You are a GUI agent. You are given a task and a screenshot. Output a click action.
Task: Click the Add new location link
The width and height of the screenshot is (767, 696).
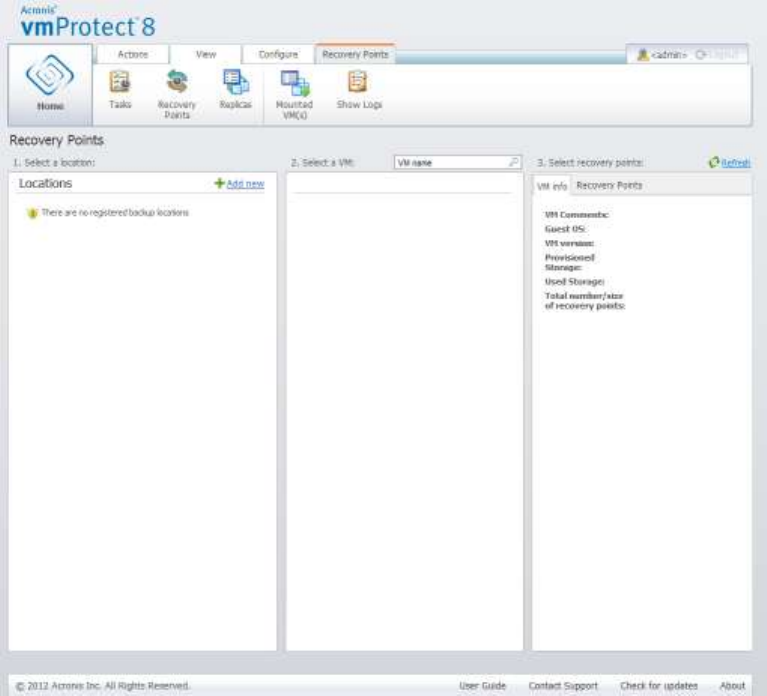coord(245,184)
